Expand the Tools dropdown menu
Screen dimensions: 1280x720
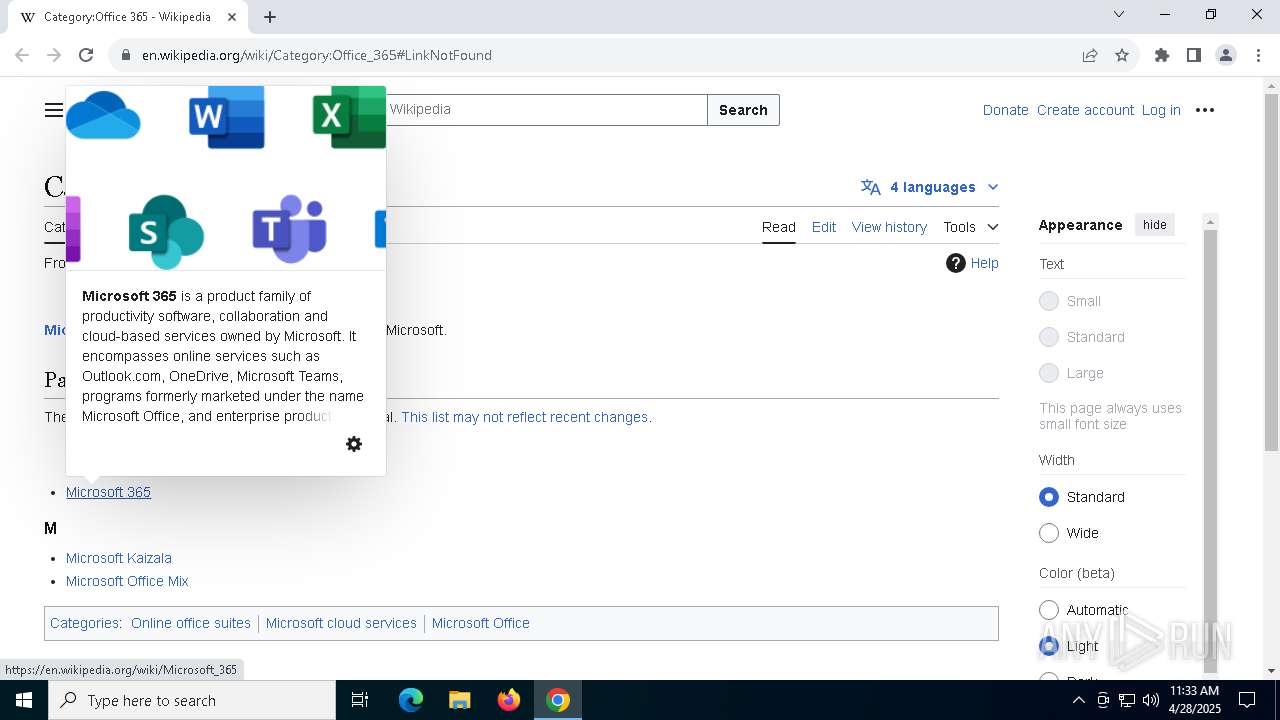click(970, 227)
